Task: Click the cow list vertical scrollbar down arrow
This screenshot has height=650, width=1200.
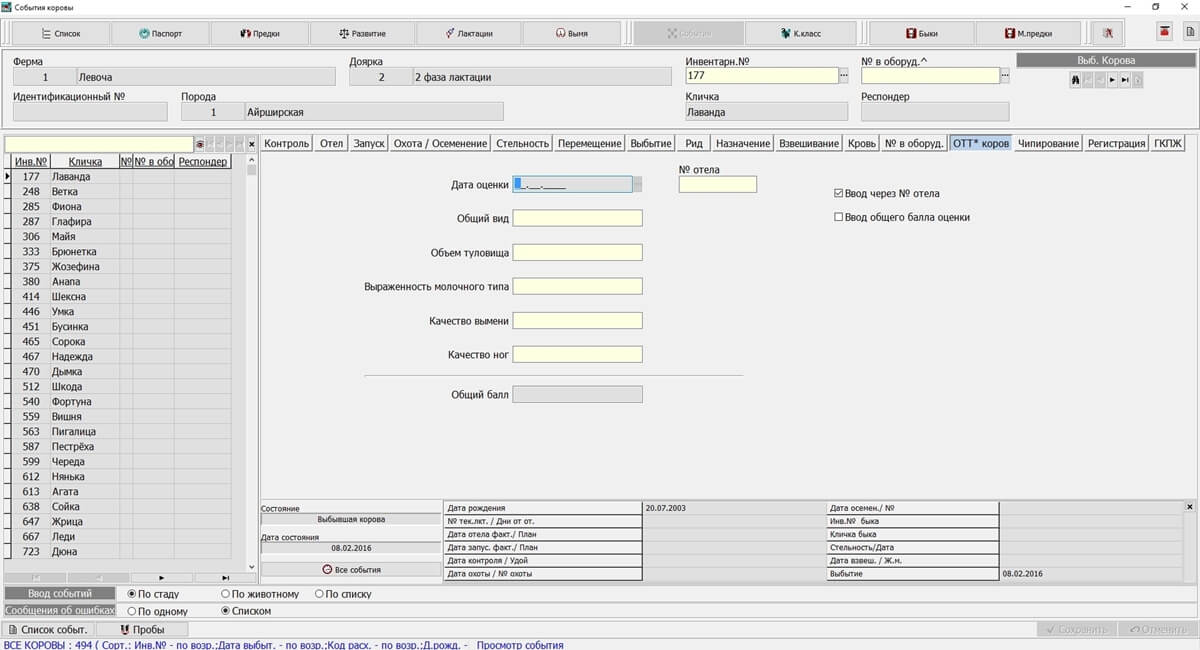Action: [x=252, y=564]
